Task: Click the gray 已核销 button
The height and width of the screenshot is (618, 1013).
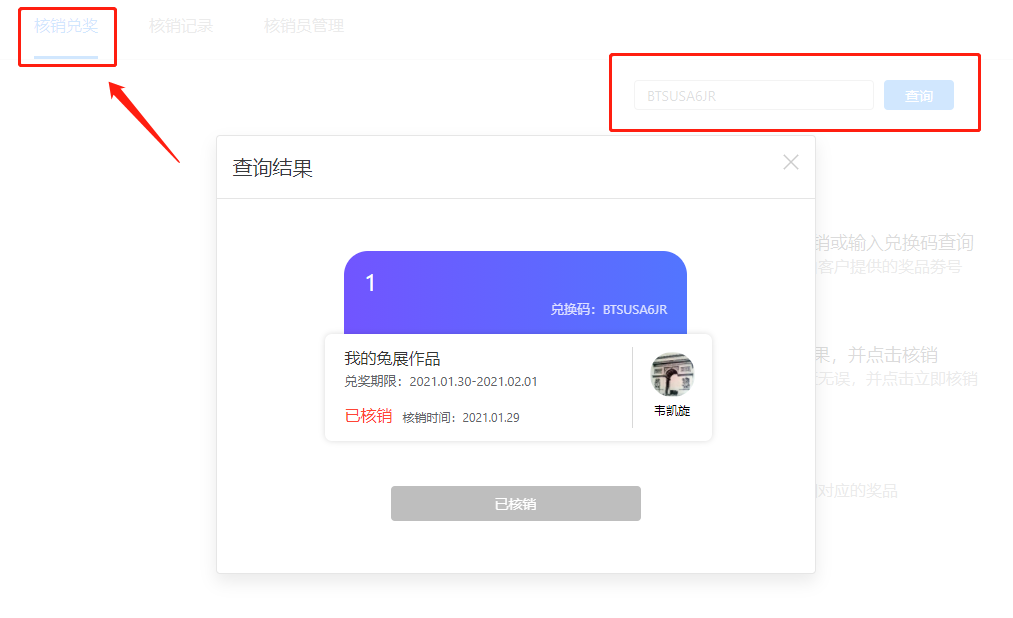Action: (x=516, y=504)
